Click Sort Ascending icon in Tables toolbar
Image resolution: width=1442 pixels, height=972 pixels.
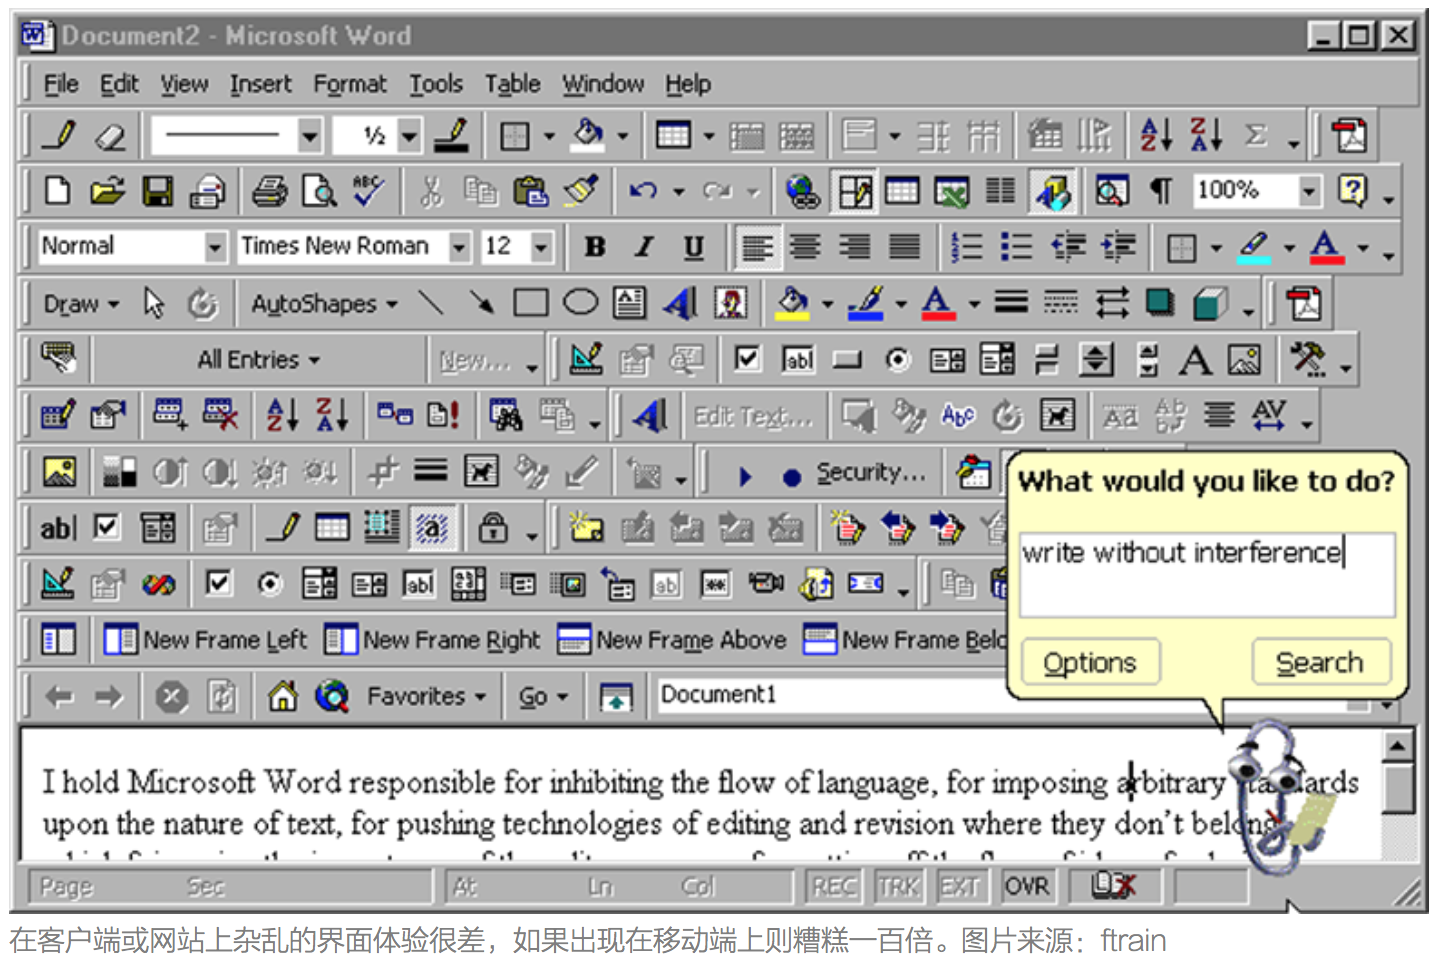1157,134
